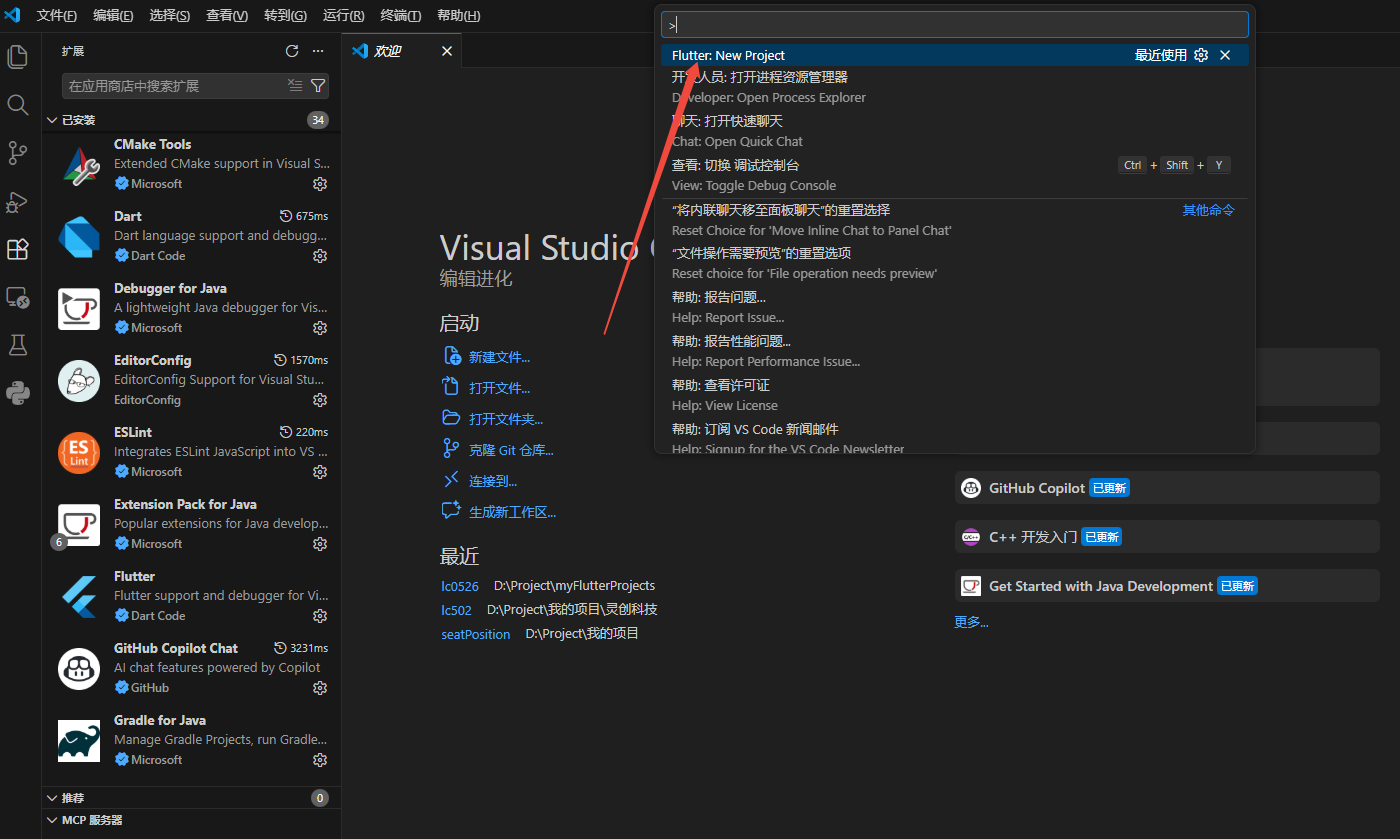Screen dimensions: 1400x839
Task: Open the Python icon in activity bar
Action: click(17, 393)
